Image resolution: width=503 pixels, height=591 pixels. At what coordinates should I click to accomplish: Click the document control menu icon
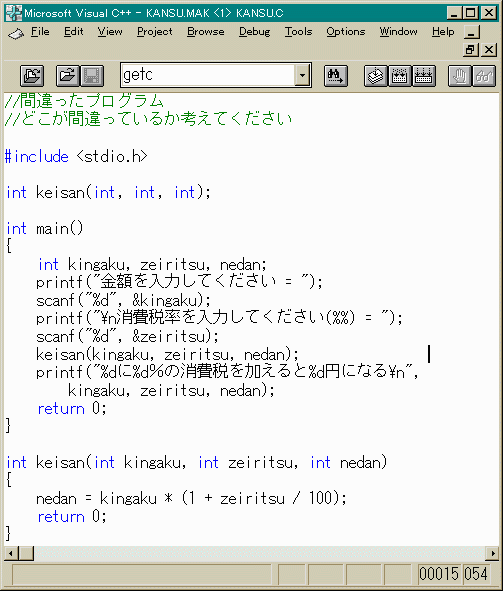pyautogui.click(x=16, y=33)
